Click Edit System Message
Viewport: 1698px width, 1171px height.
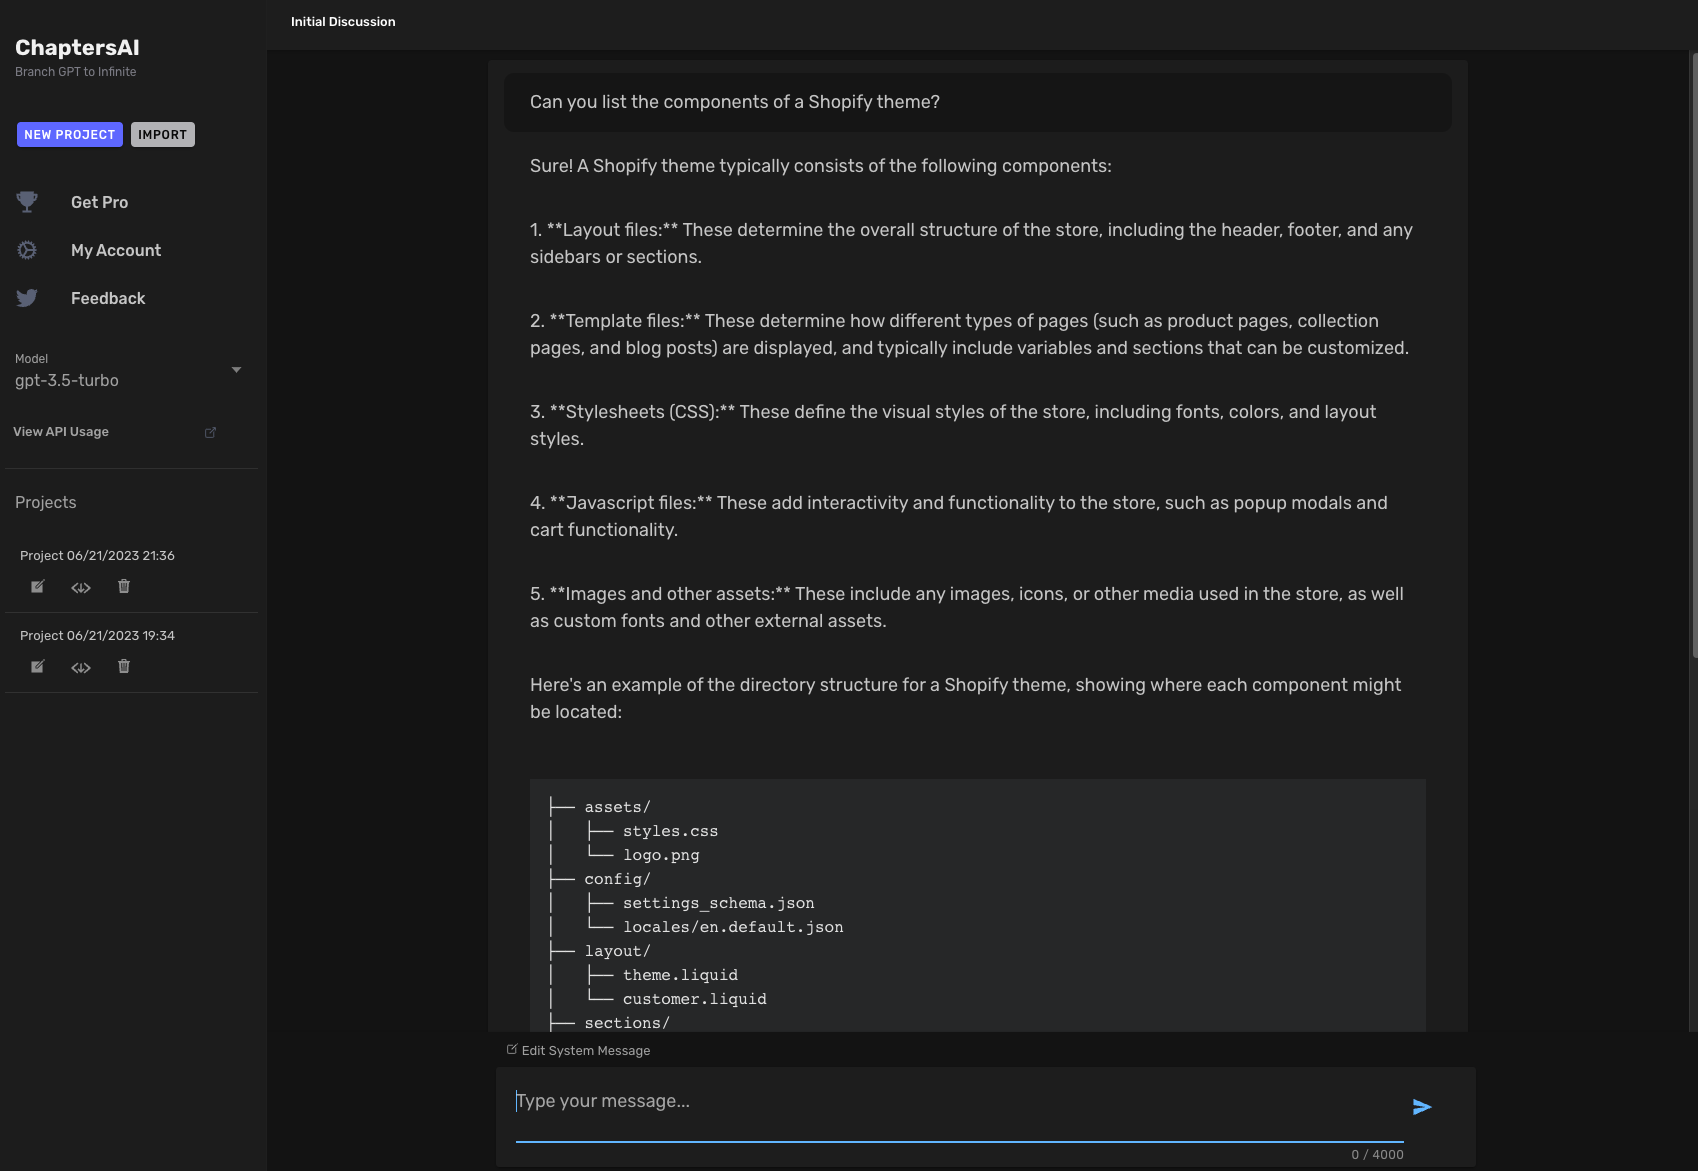click(586, 1050)
